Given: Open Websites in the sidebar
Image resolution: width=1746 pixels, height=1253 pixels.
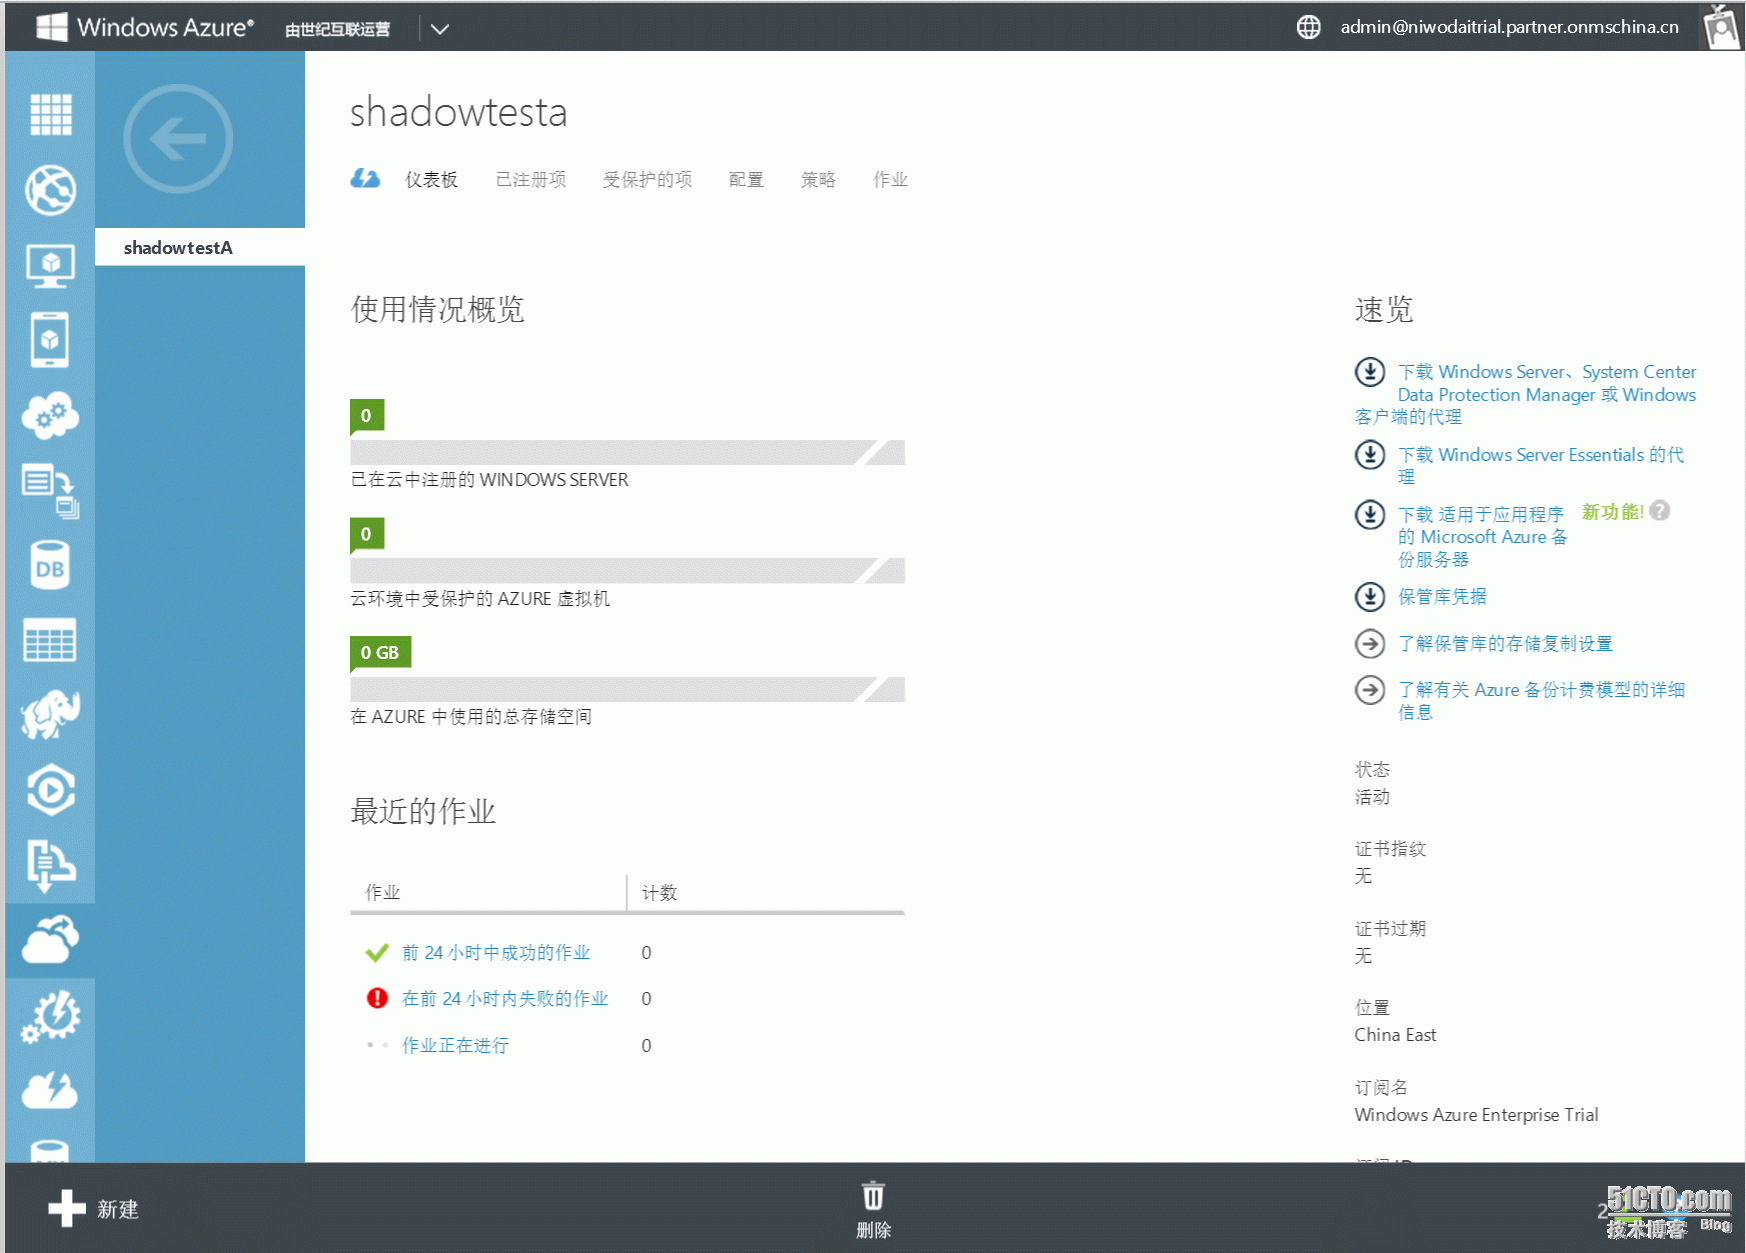Looking at the screenshot, I should pos(50,190).
